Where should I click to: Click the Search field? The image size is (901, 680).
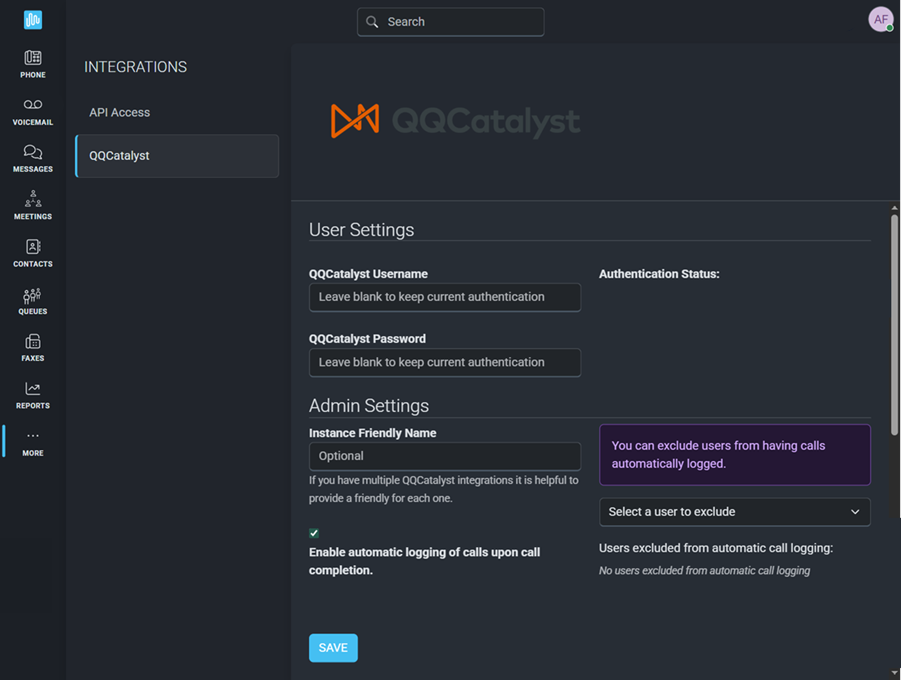click(450, 21)
